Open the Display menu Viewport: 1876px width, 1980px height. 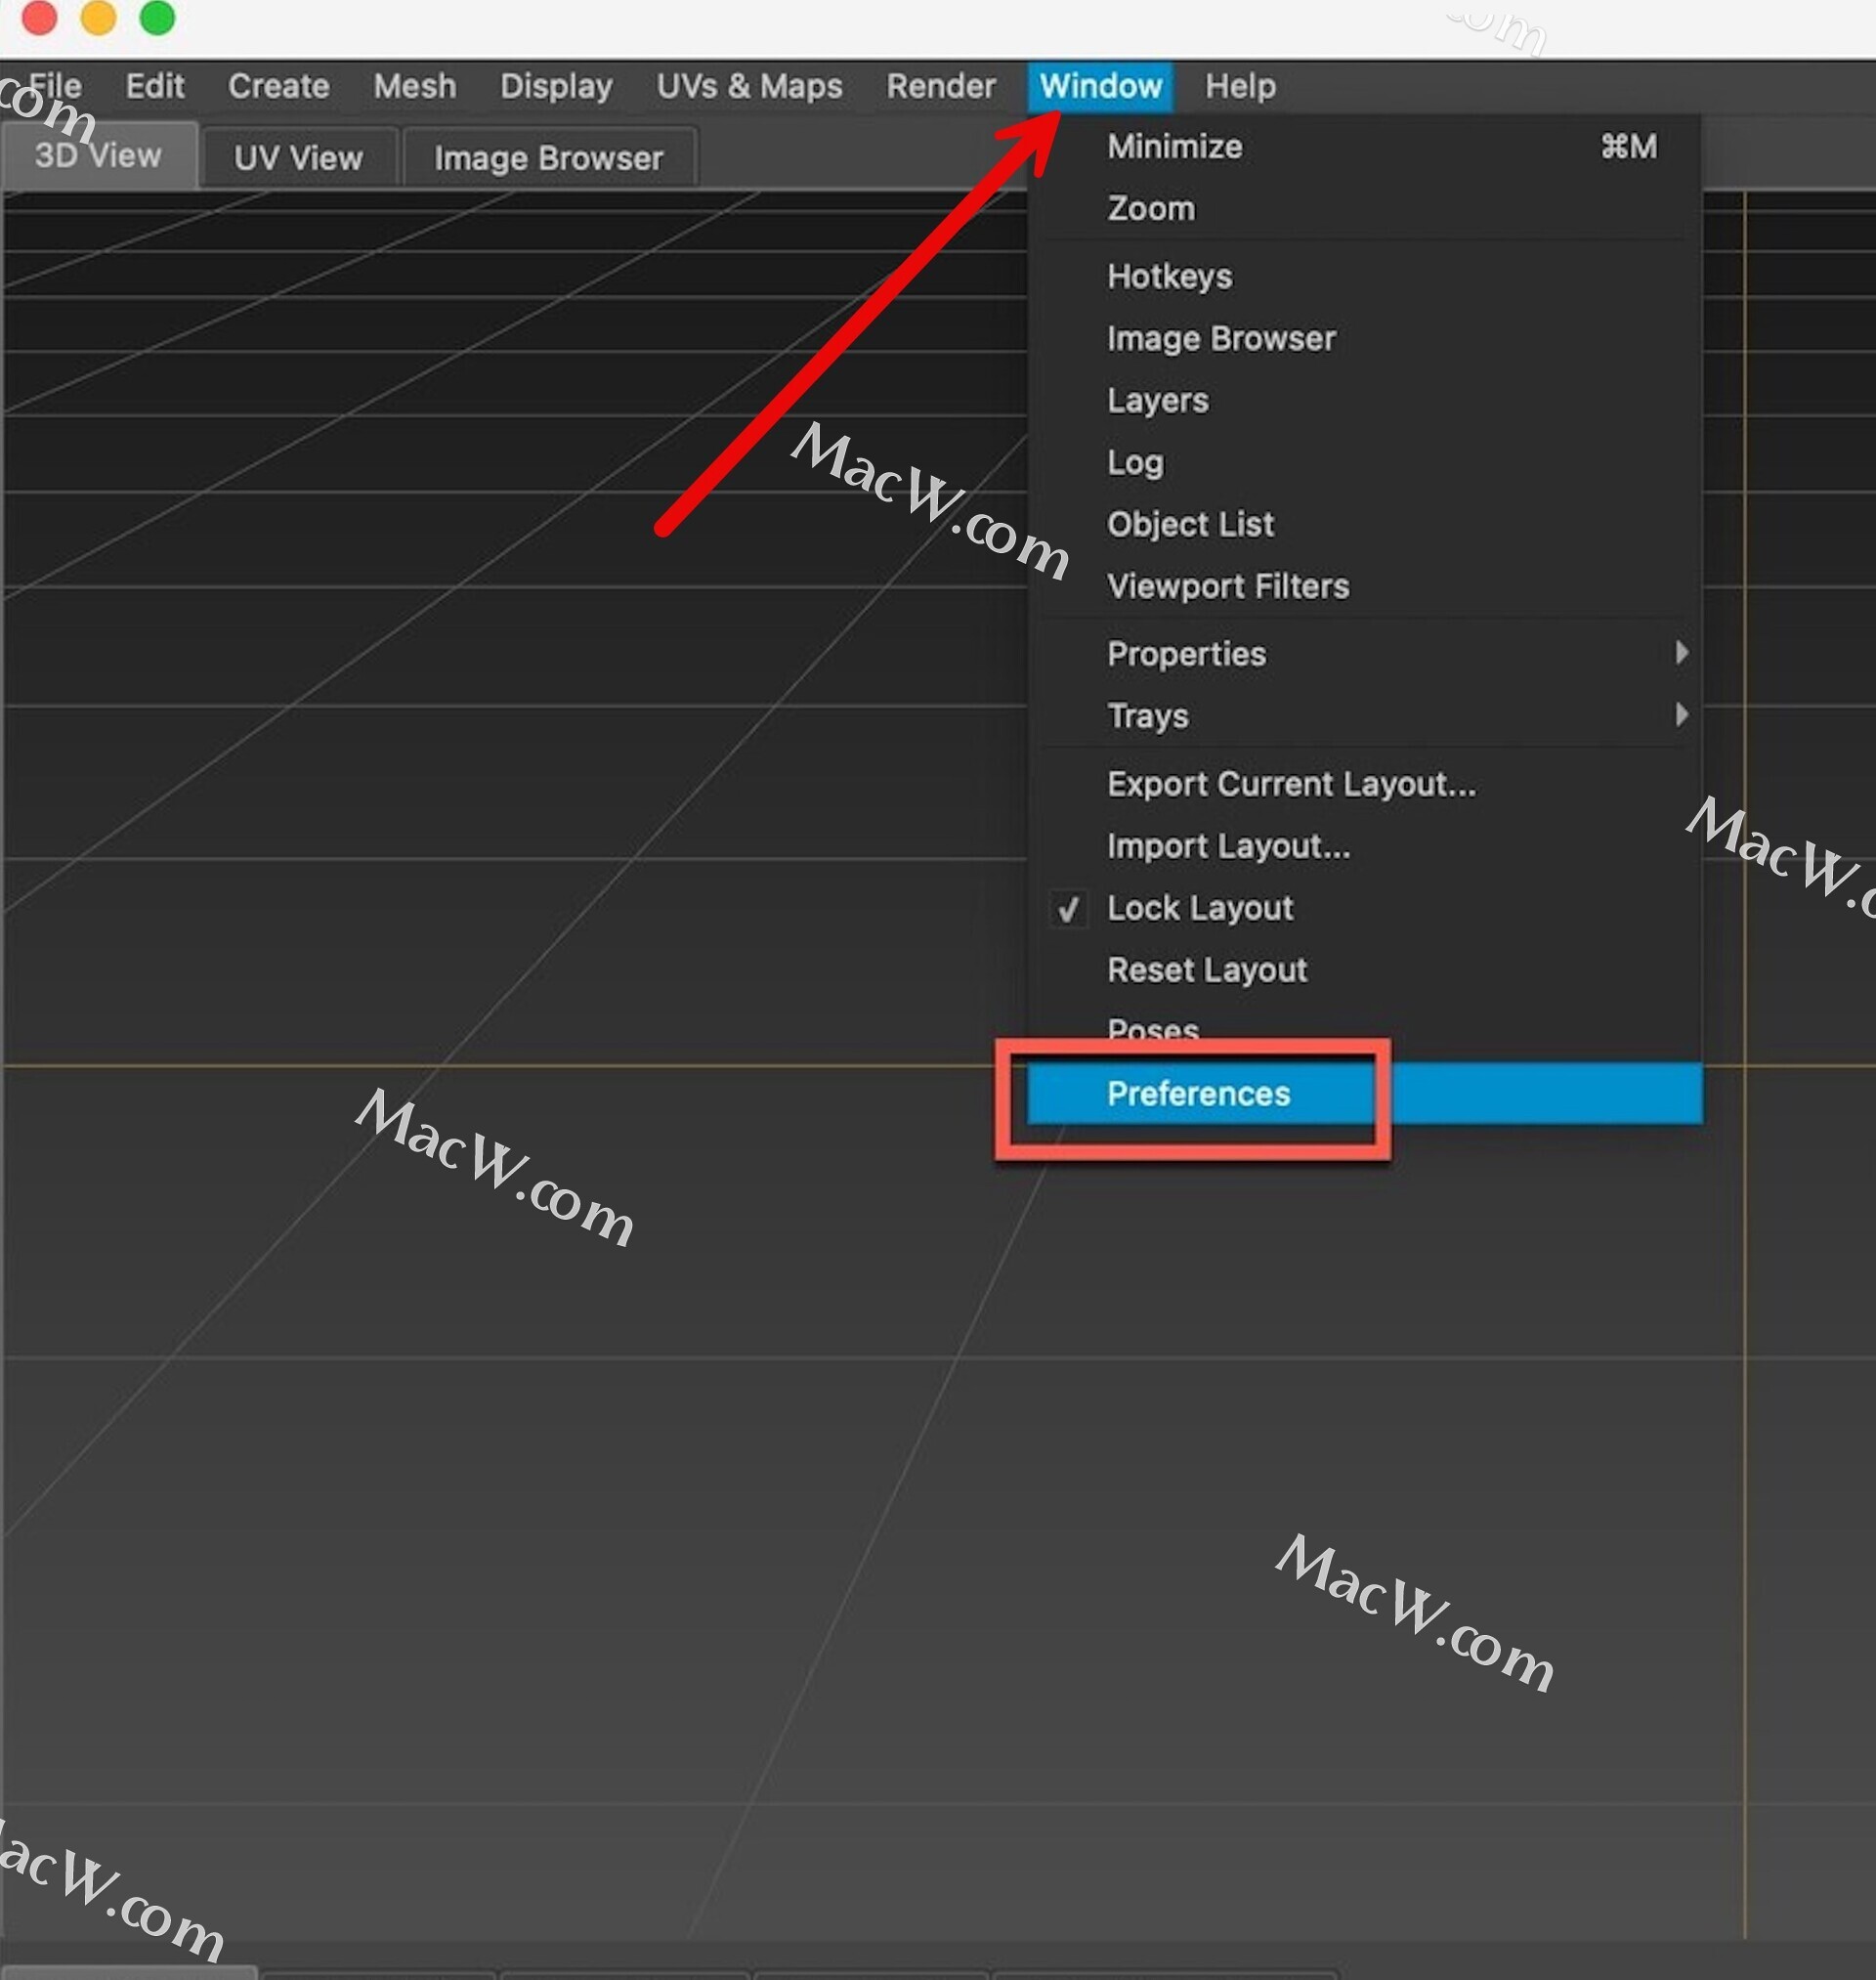(x=557, y=86)
